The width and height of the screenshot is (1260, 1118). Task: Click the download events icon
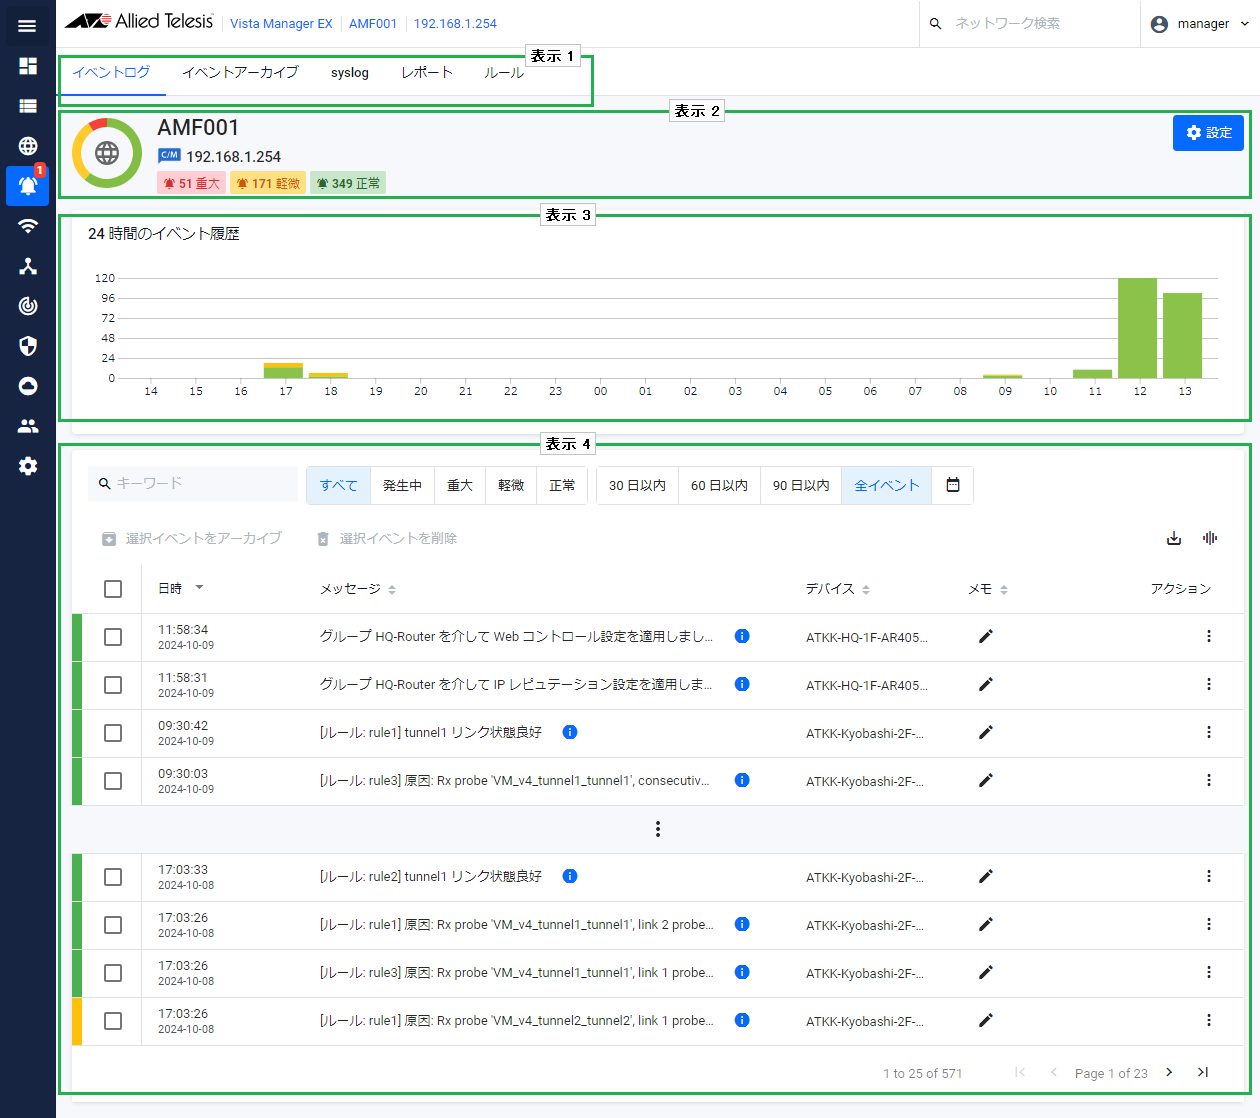click(x=1174, y=539)
